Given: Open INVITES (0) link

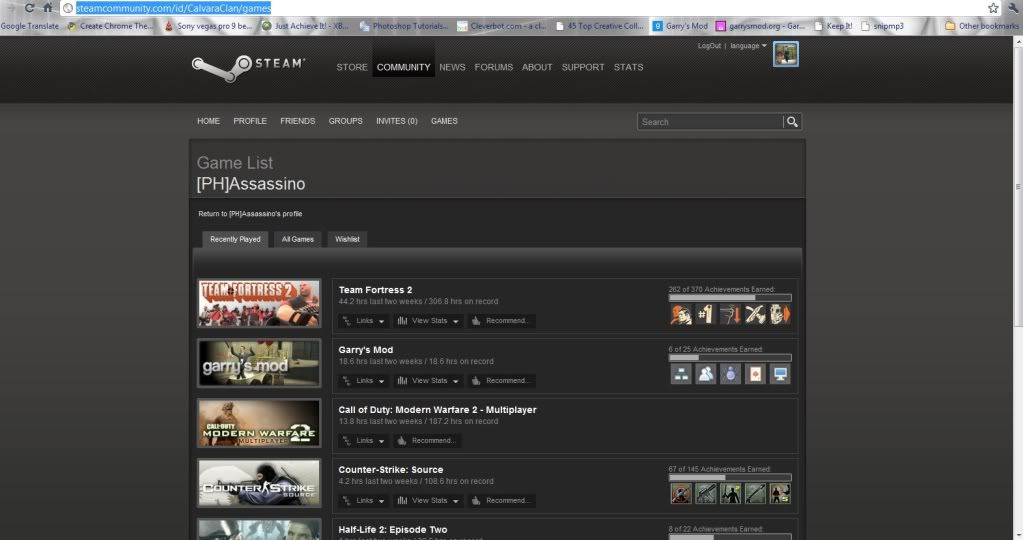Looking at the screenshot, I should click(x=397, y=121).
